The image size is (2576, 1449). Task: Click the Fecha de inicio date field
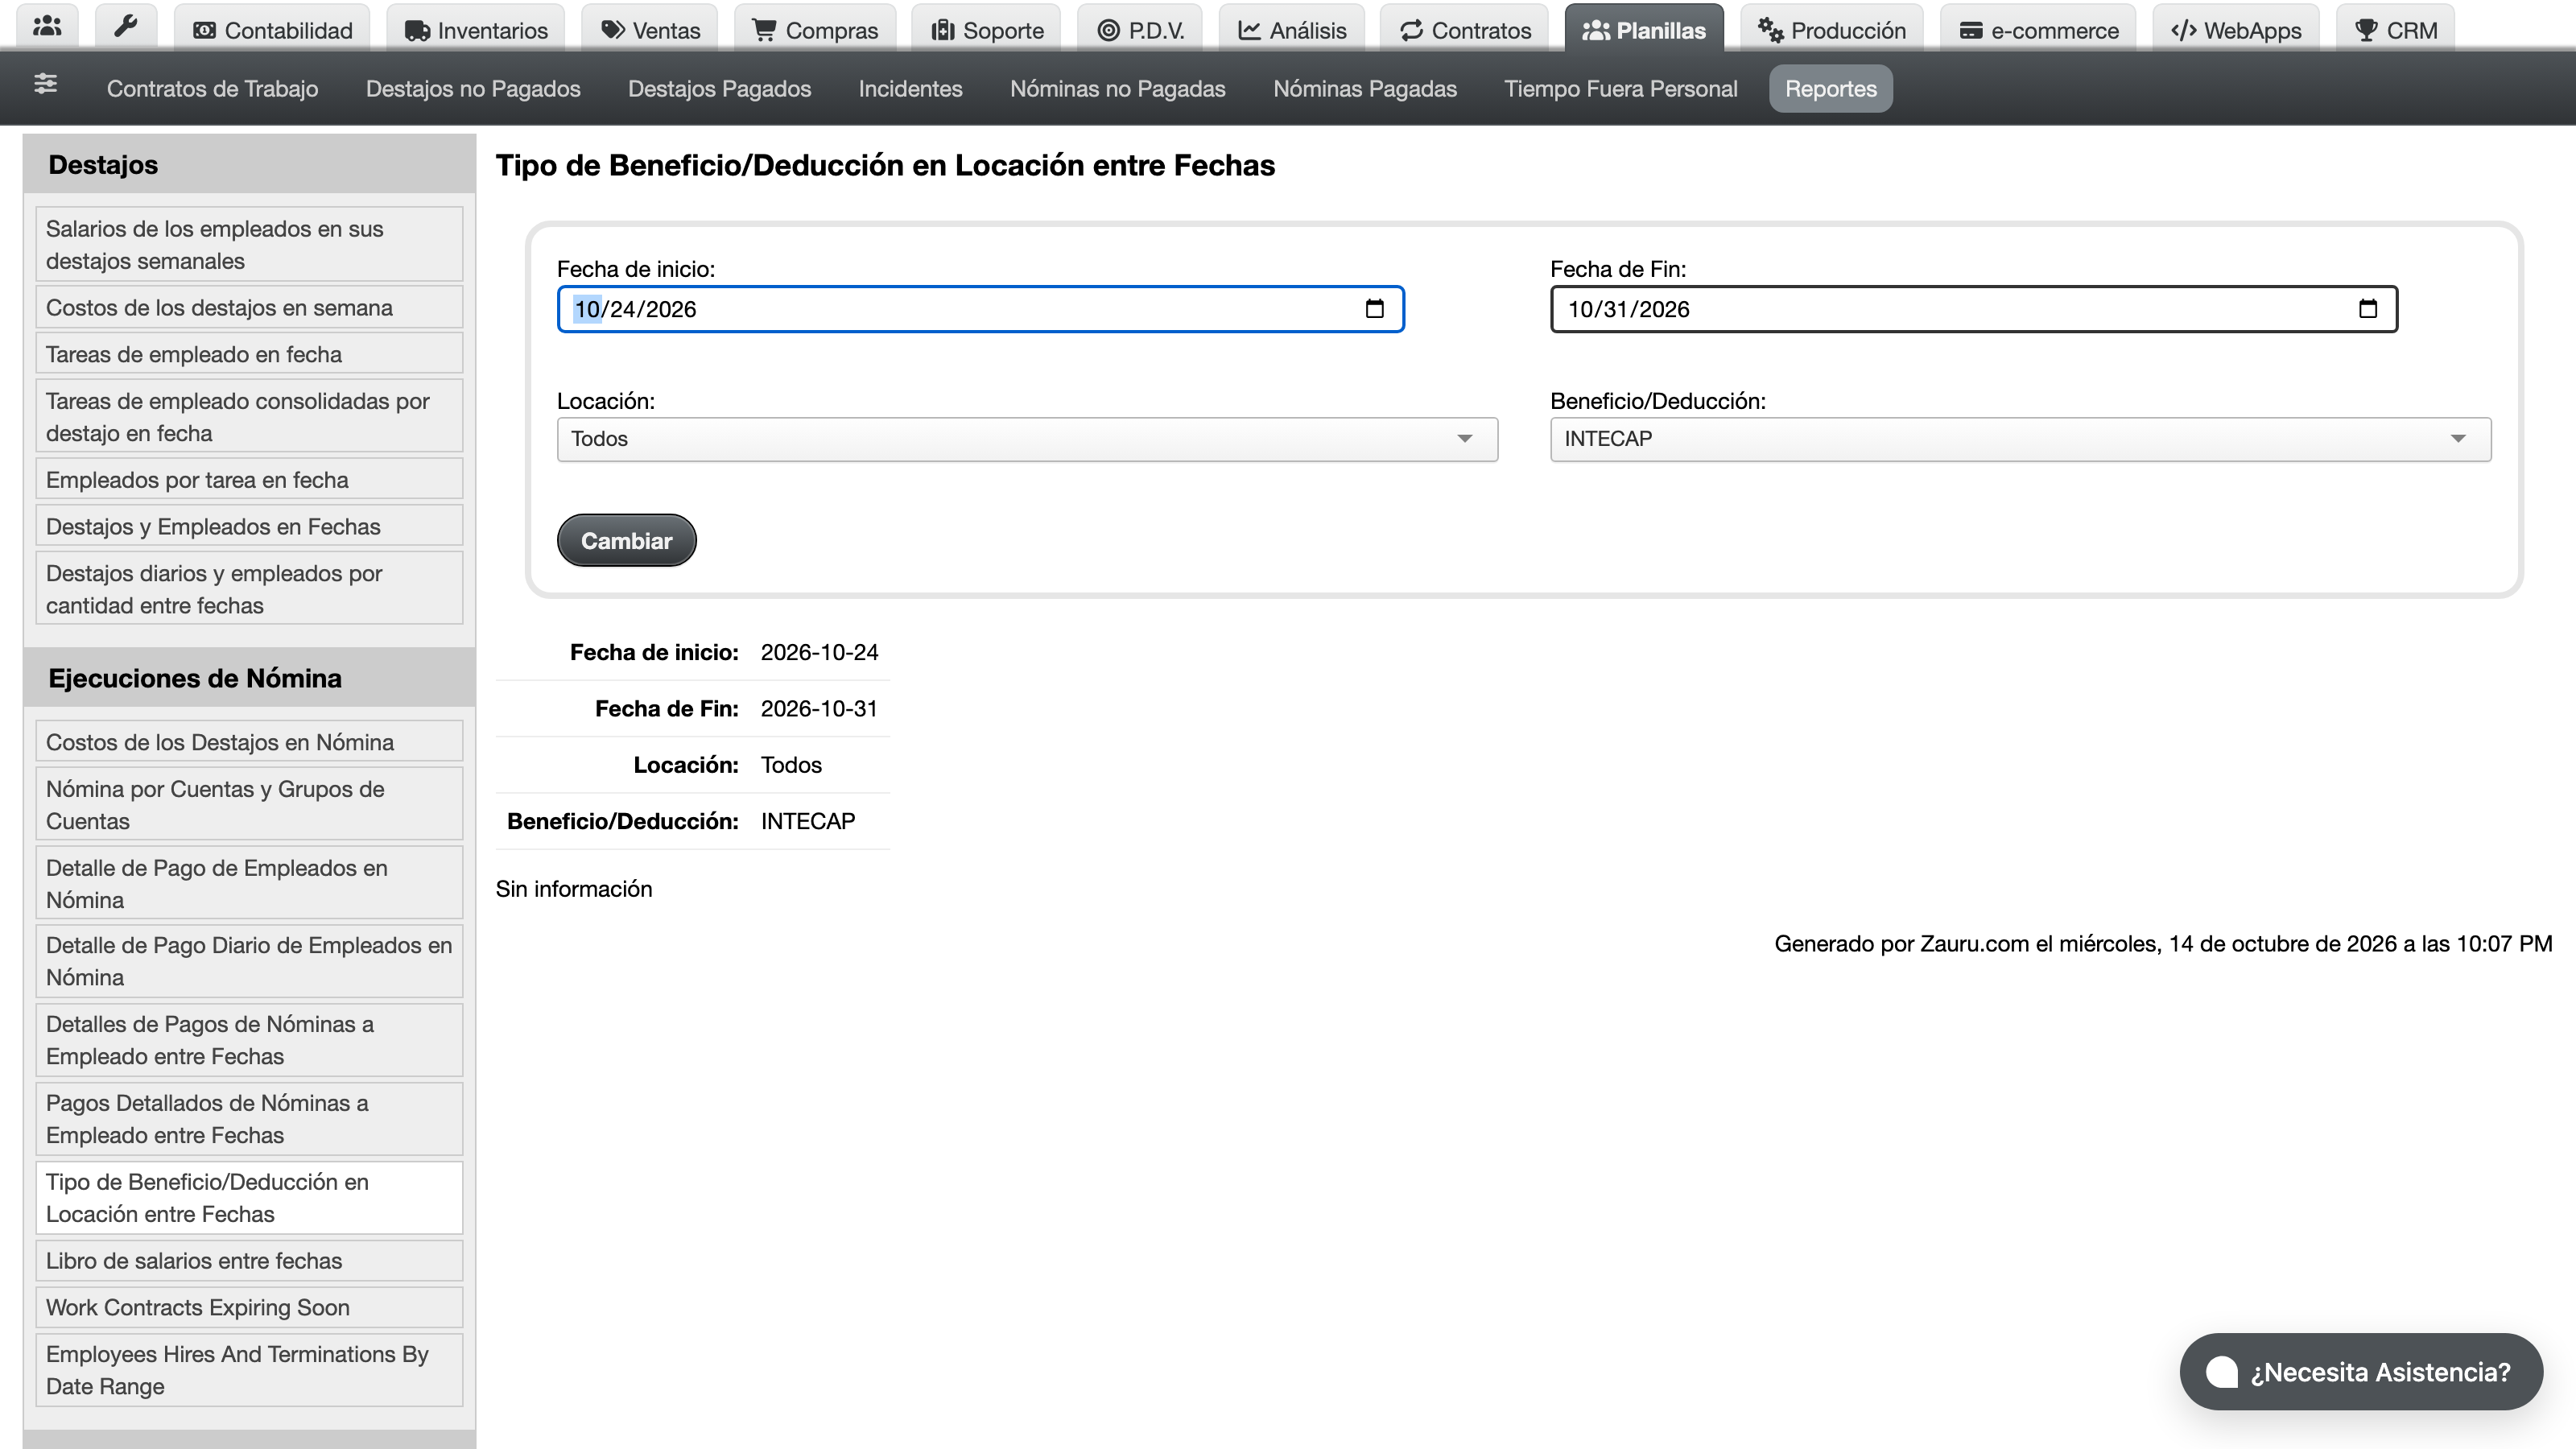pos(980,309)
